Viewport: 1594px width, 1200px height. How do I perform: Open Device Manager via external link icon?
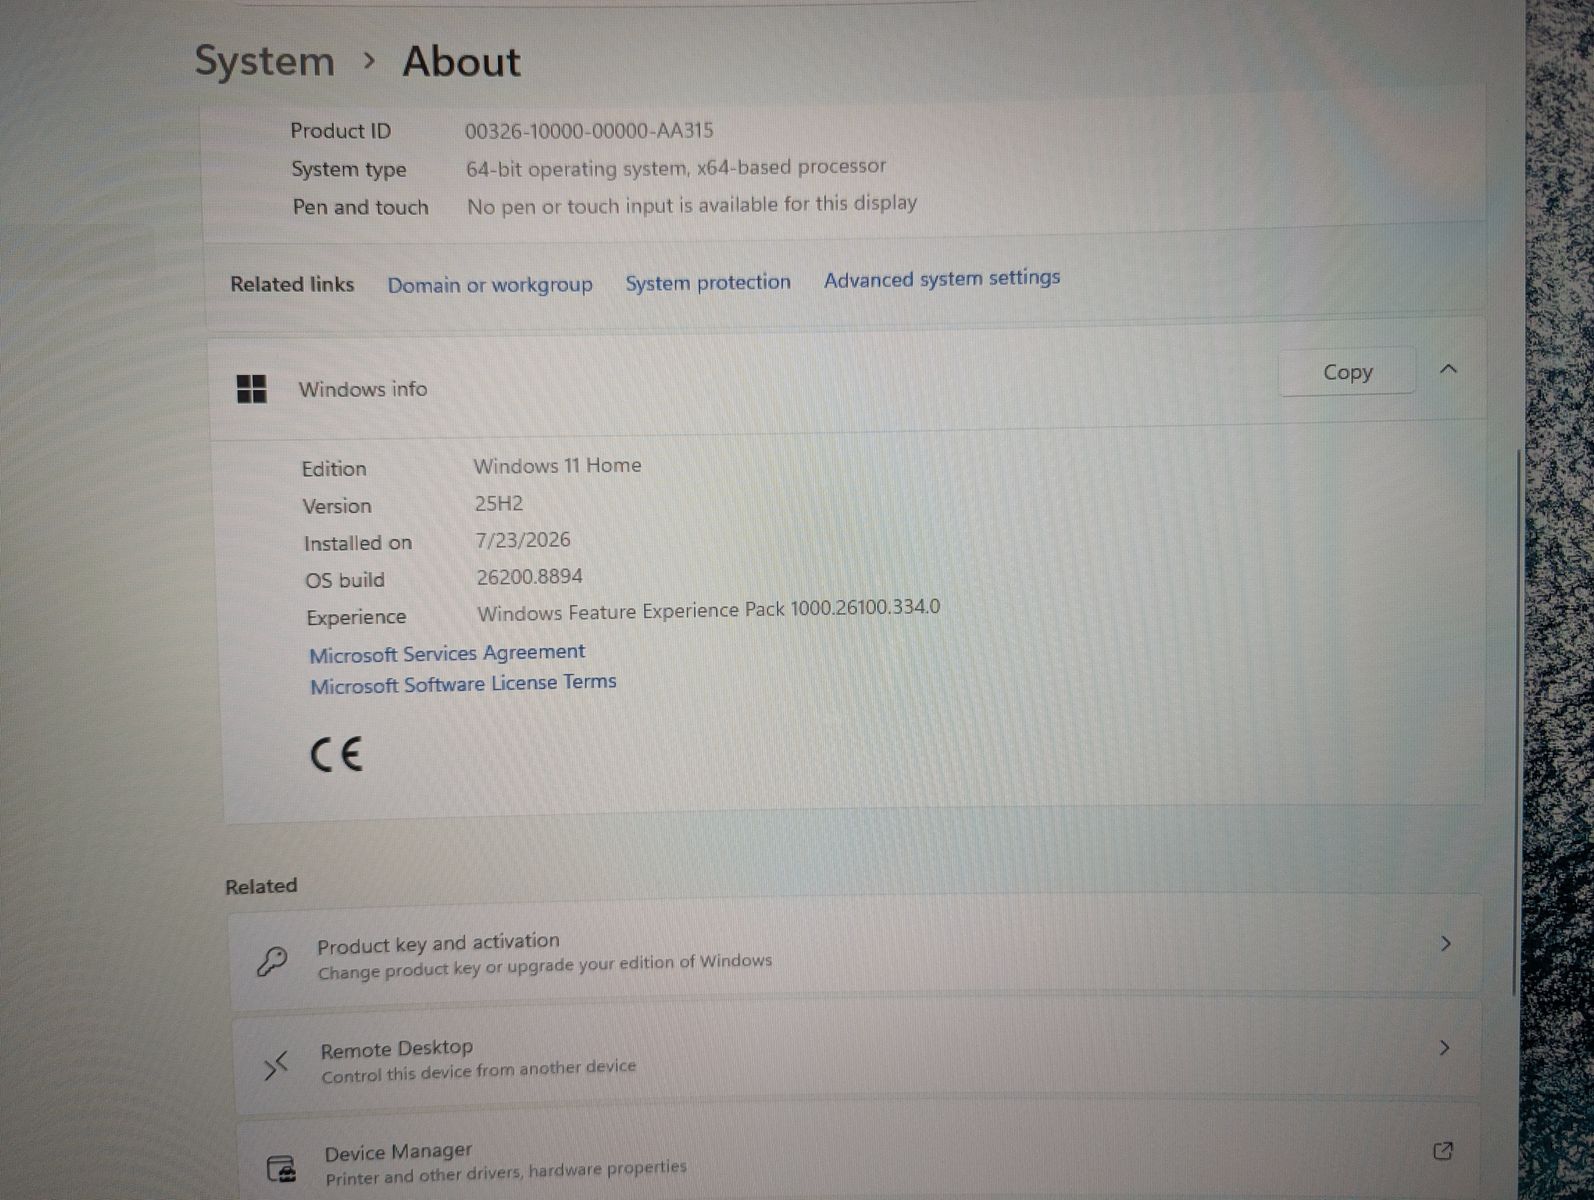1442,1151
